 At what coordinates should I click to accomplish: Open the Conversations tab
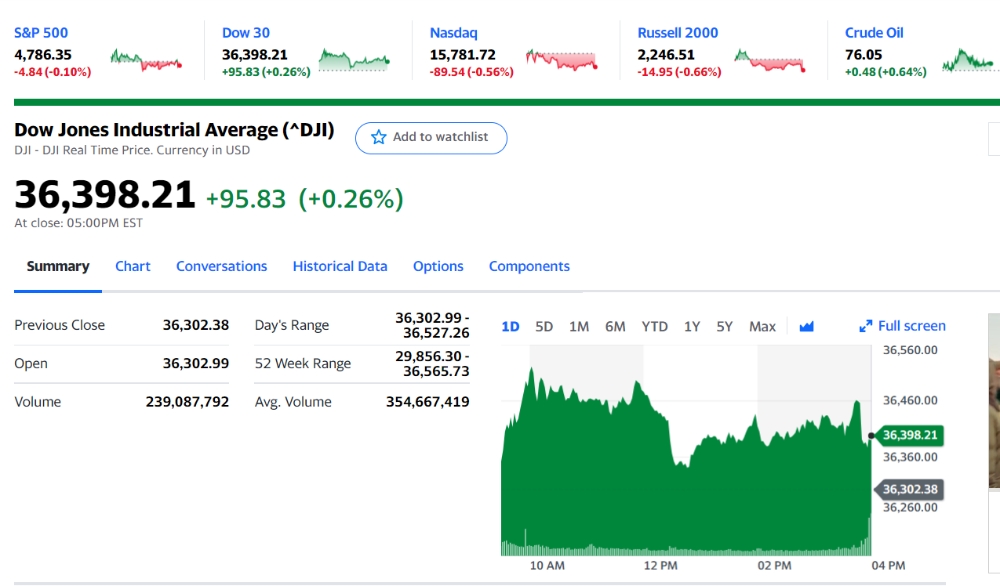click(222, 266)
